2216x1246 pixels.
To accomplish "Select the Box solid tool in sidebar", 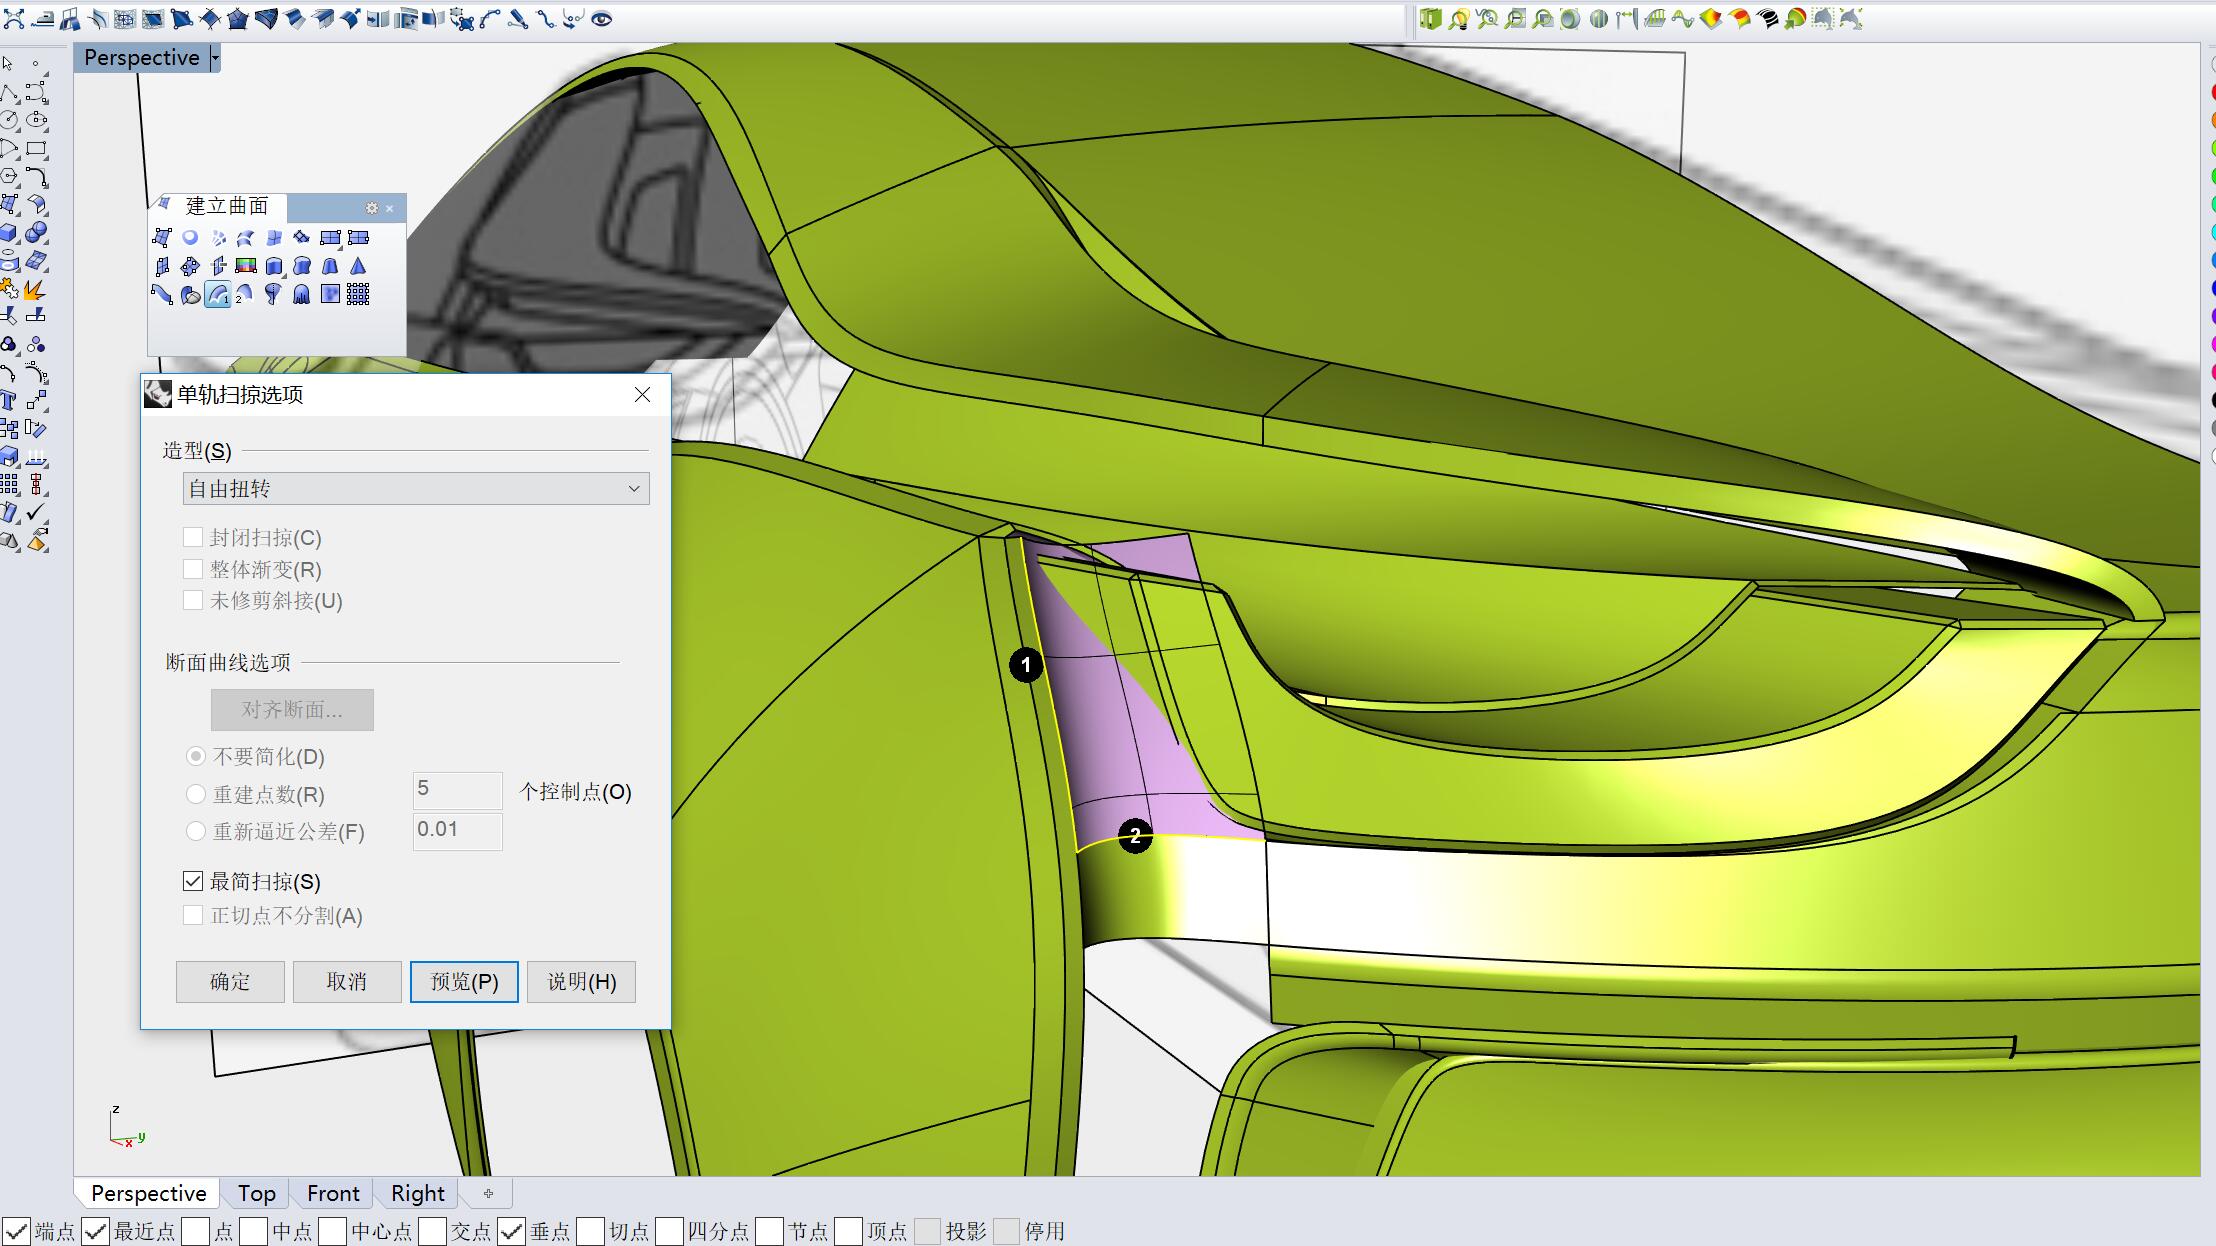I will (x=9, y=233).
